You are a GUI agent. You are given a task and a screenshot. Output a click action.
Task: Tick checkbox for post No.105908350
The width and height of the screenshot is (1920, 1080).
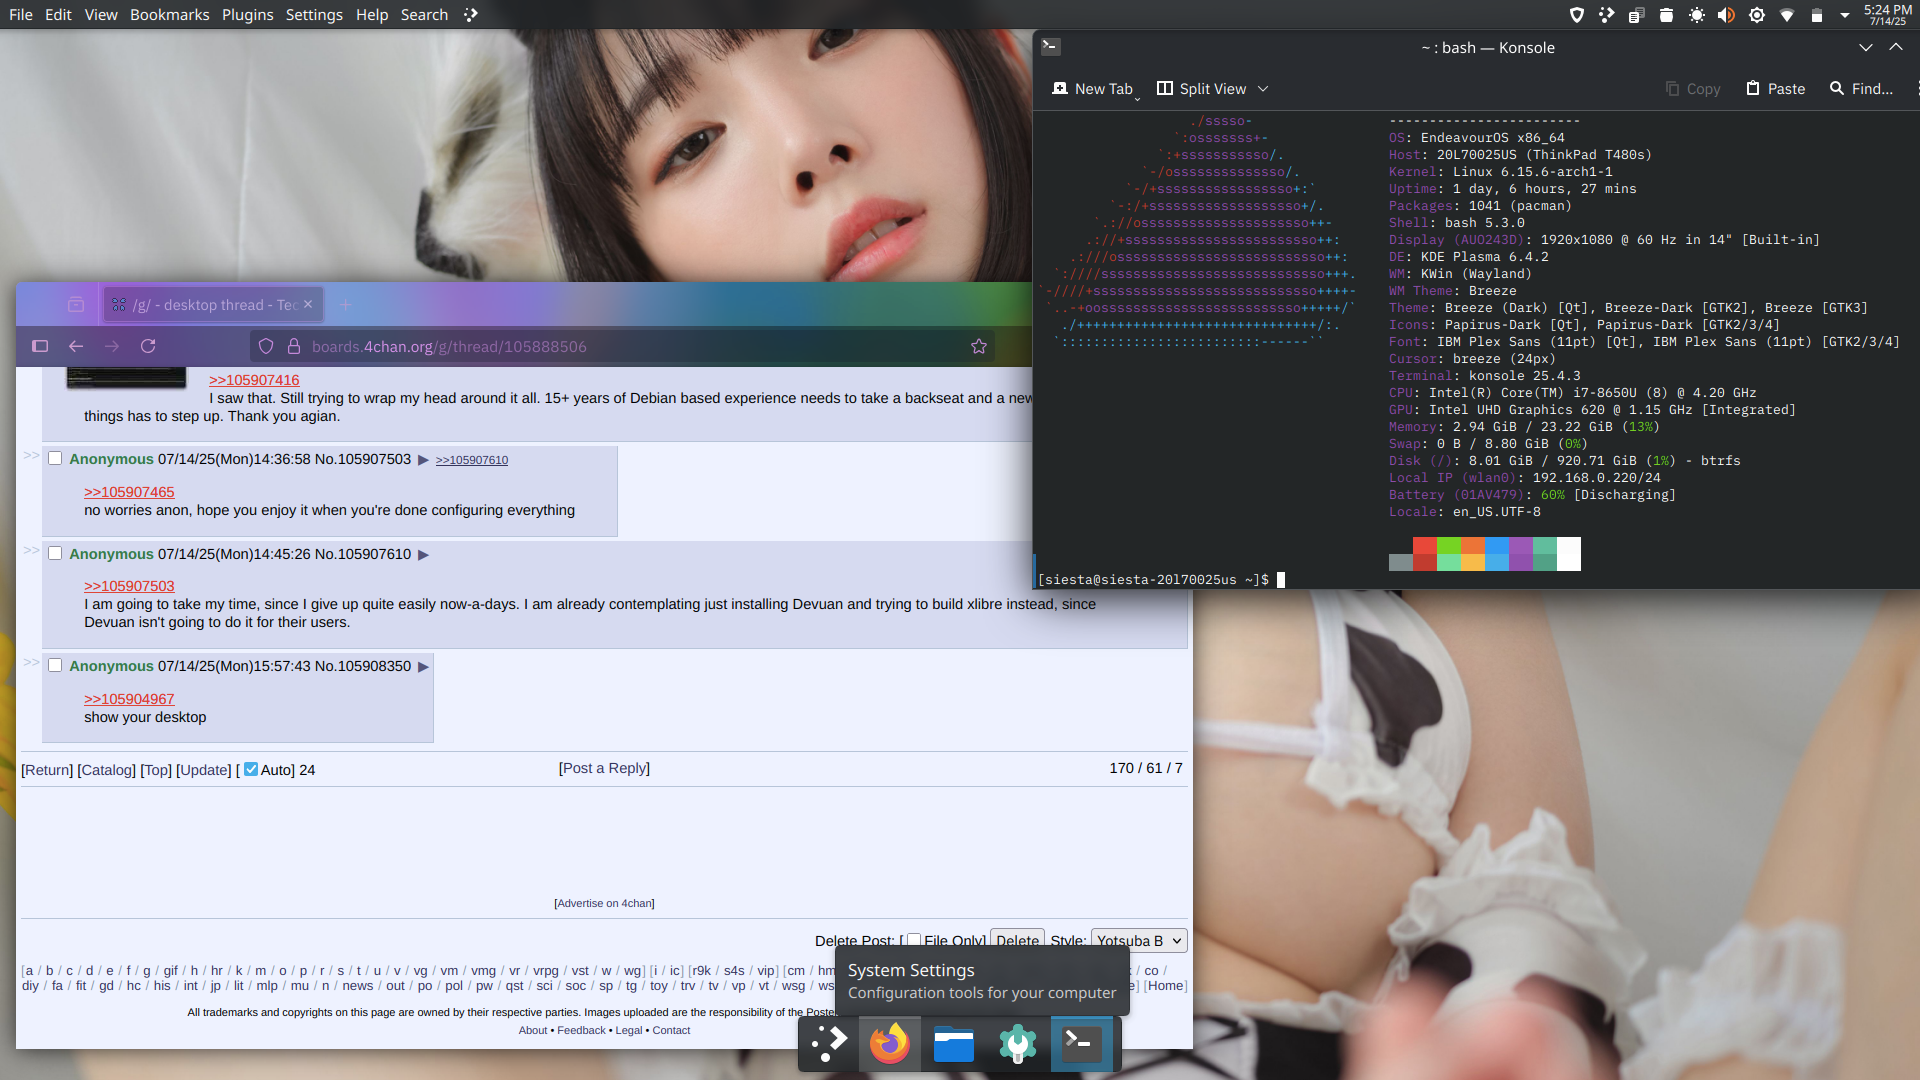click(x=55, y=665)
